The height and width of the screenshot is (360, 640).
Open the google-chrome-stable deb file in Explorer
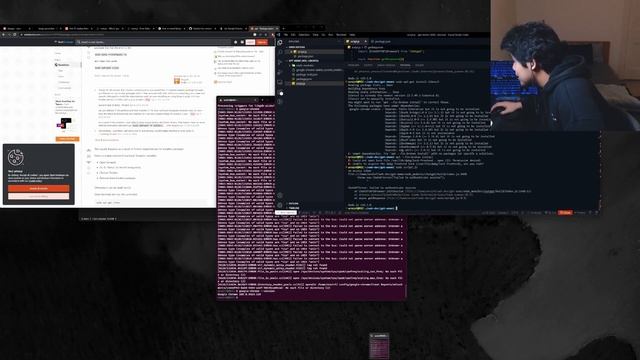(x=319, y=70)
